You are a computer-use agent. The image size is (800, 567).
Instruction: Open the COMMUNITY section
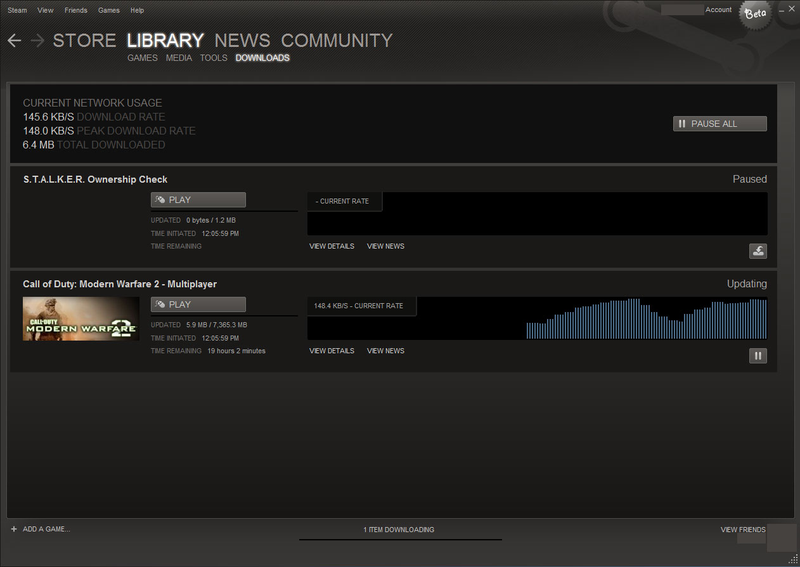coord(337,41)
